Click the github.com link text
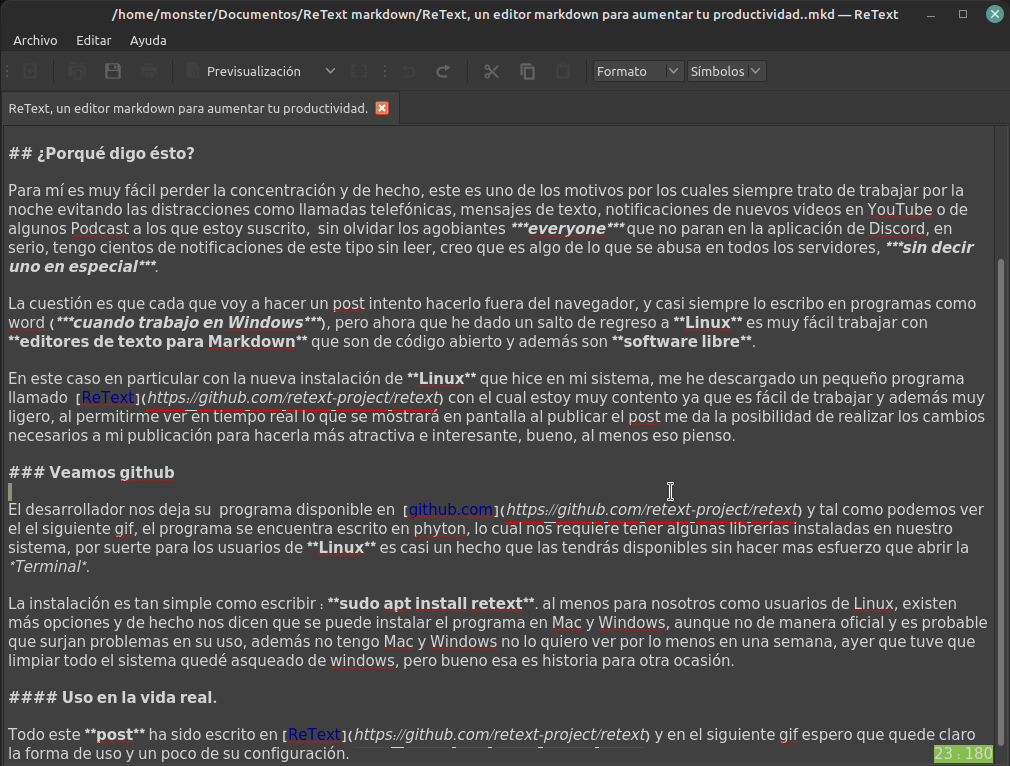The width and height of the screenshot is (1010, 766). [x=451, y=510]
